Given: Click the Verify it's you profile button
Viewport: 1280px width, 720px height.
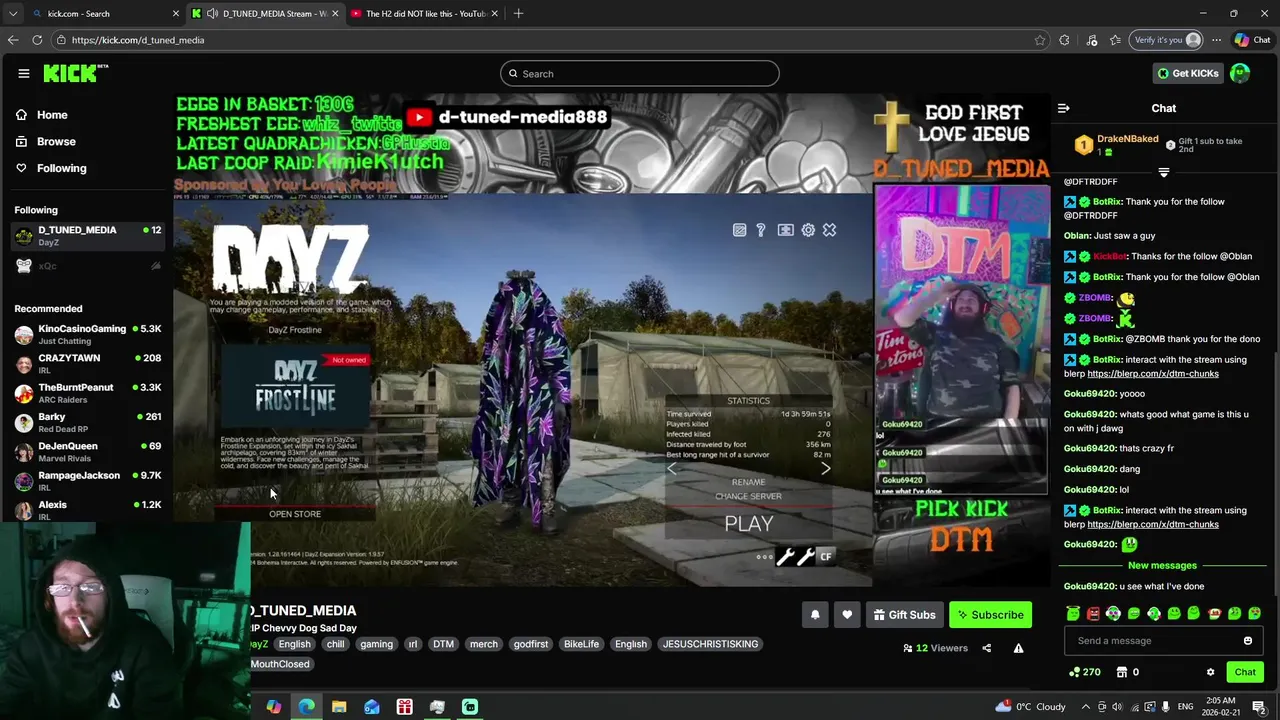Looking at the screenshot, I should (1166, 40).
